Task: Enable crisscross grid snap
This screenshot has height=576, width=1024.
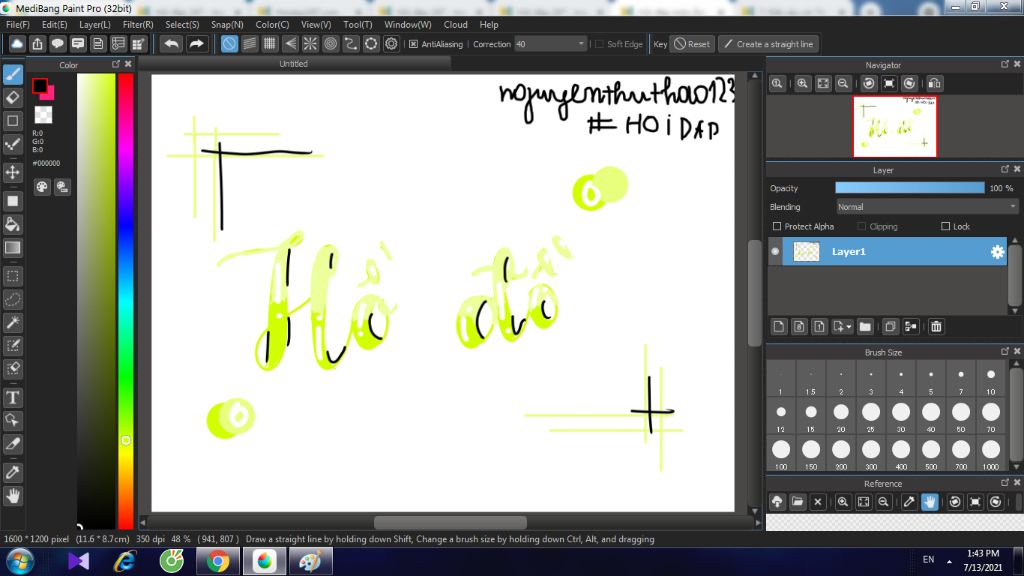Action: coord(270,44)
